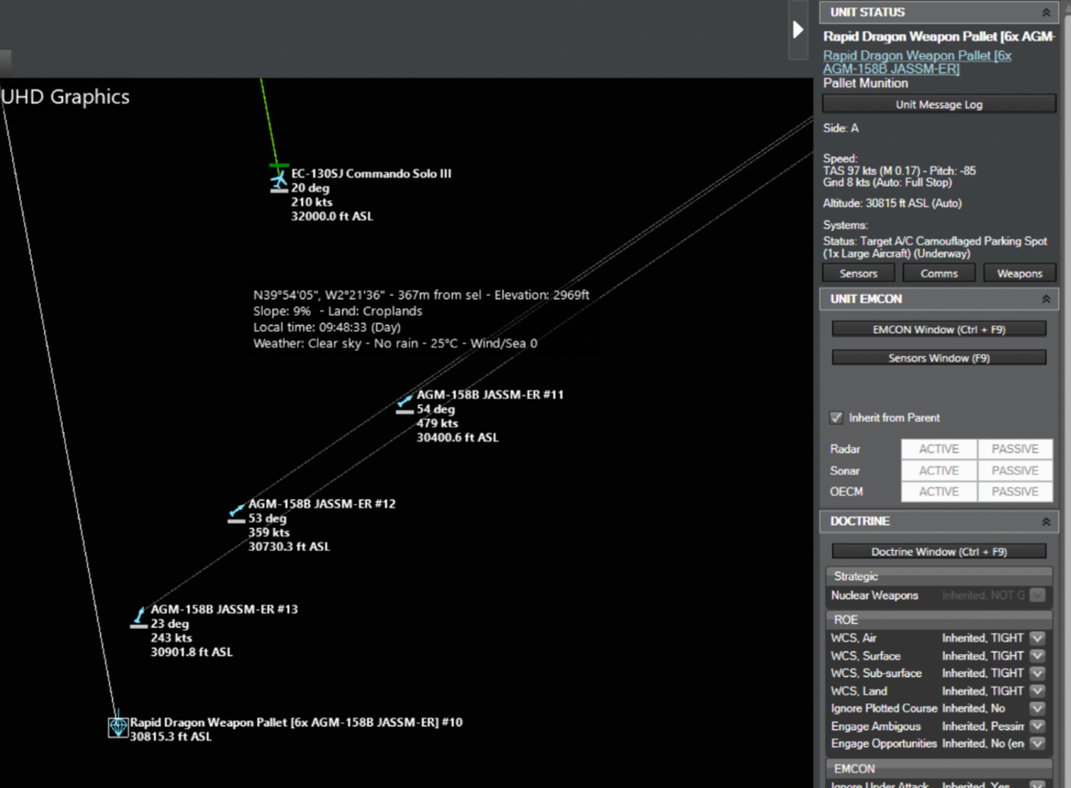Set Sonar EMCON to PASSIVE

1015,470
